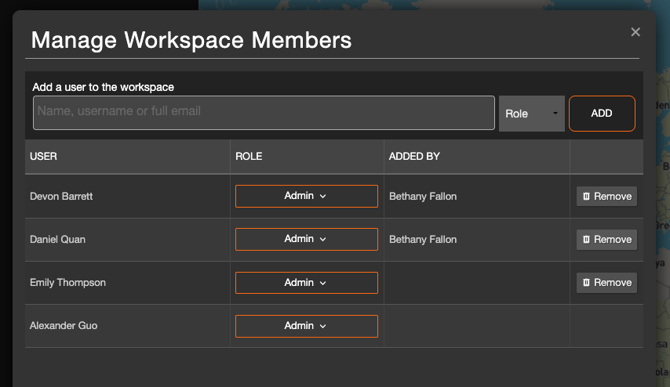Select the Daniel Quan user name

click(x=58, y=239)
